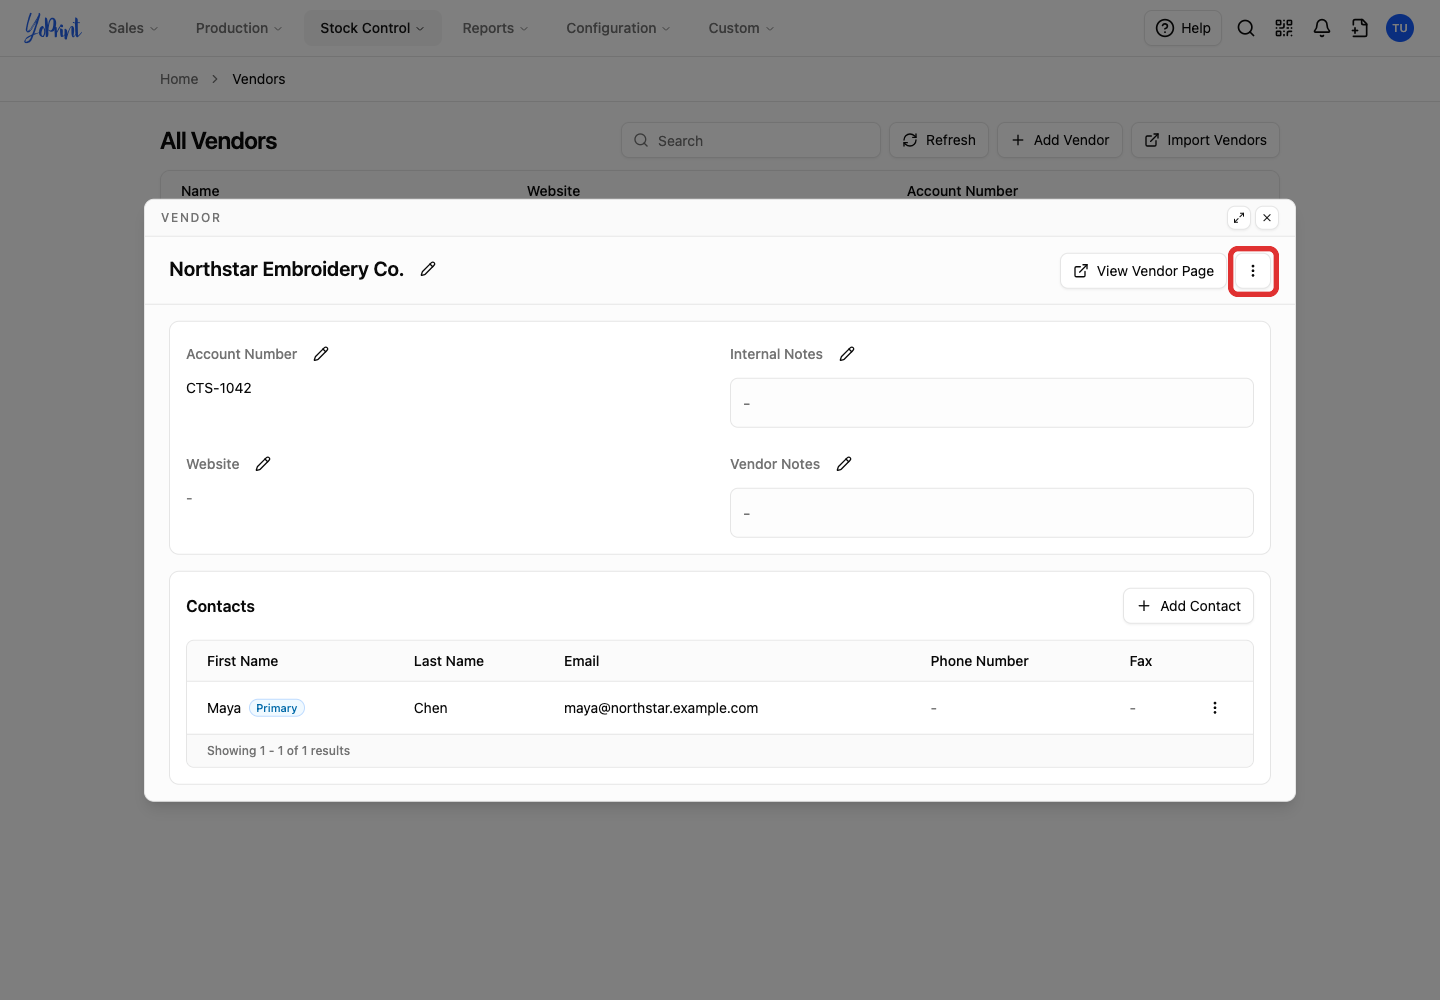Edit the Account Number field

click(321, 354)
